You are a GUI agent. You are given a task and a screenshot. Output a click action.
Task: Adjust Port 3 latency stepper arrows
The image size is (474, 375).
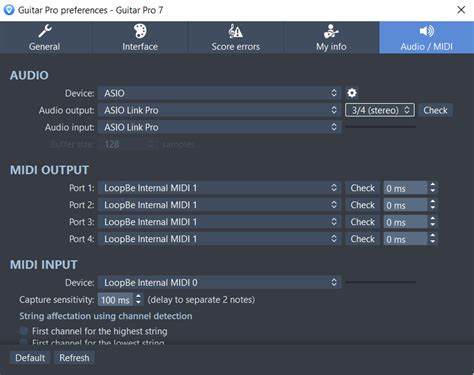[432, 222]
